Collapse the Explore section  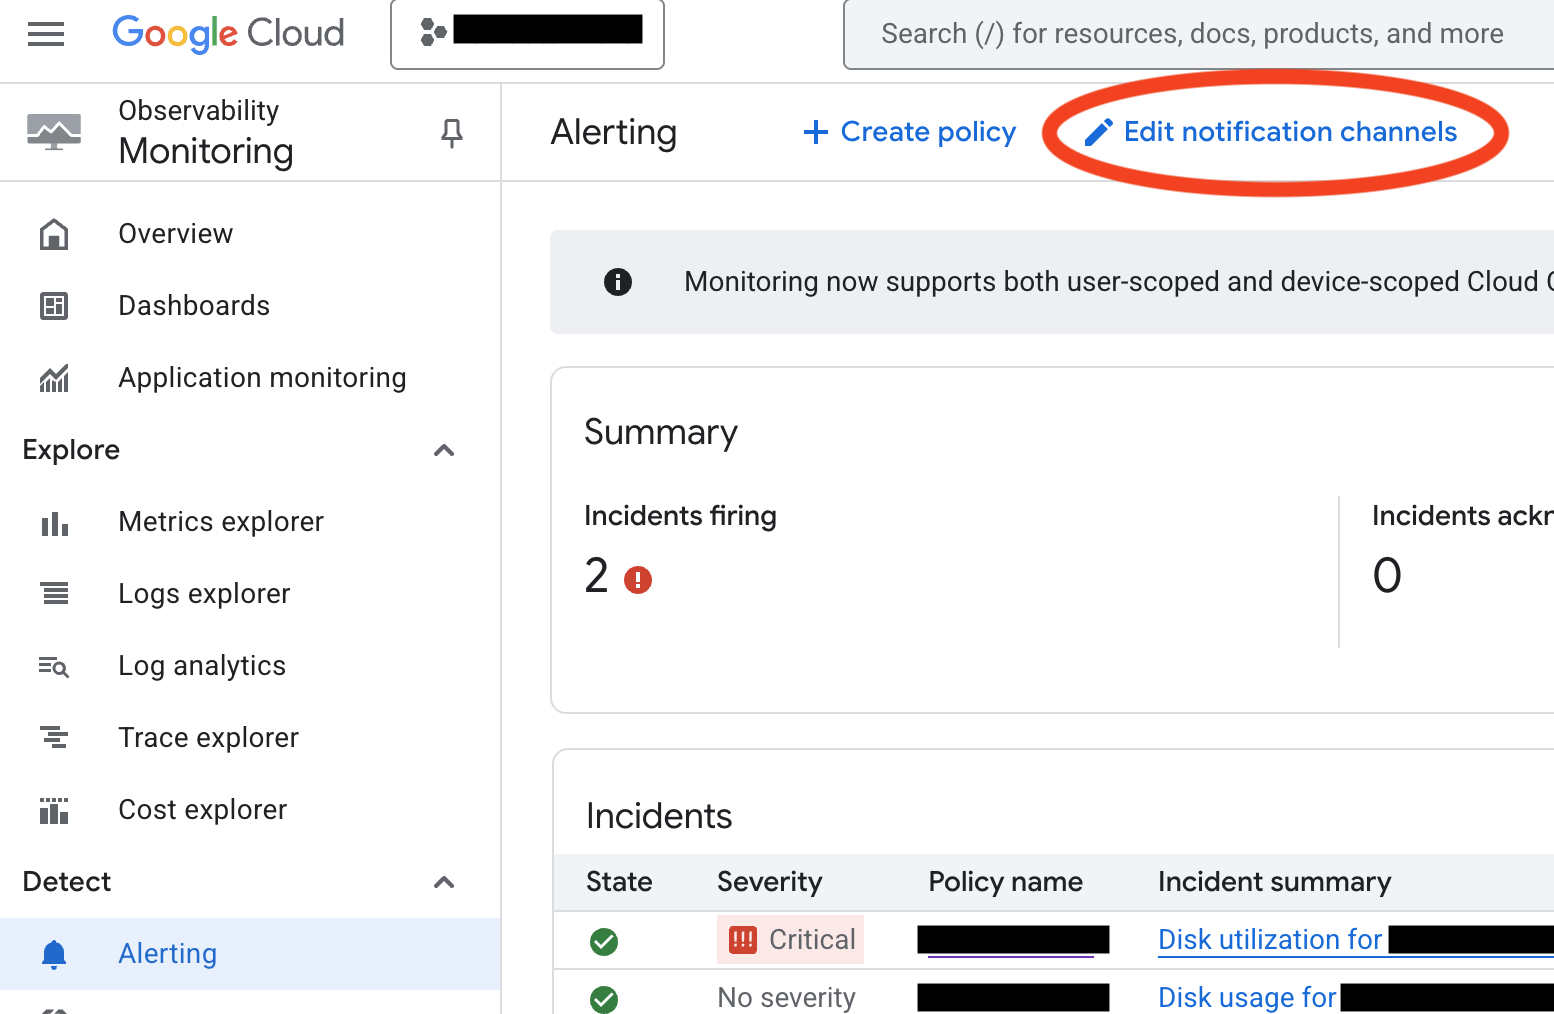[x=444, y=450]
